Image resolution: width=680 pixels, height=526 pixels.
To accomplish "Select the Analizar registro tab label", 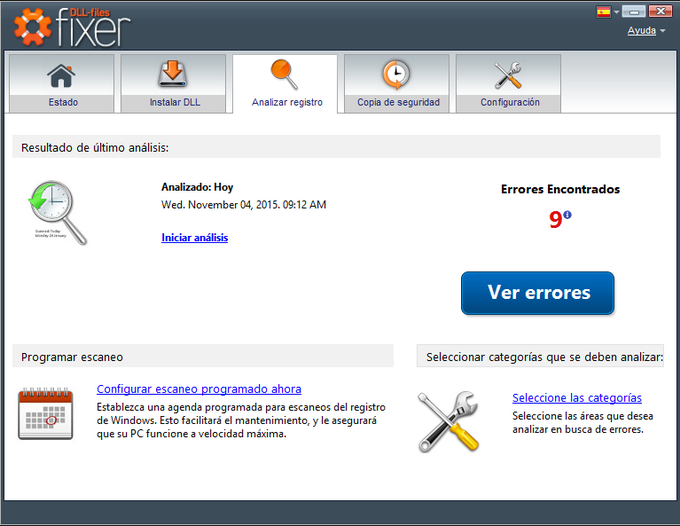I will 287,102.
